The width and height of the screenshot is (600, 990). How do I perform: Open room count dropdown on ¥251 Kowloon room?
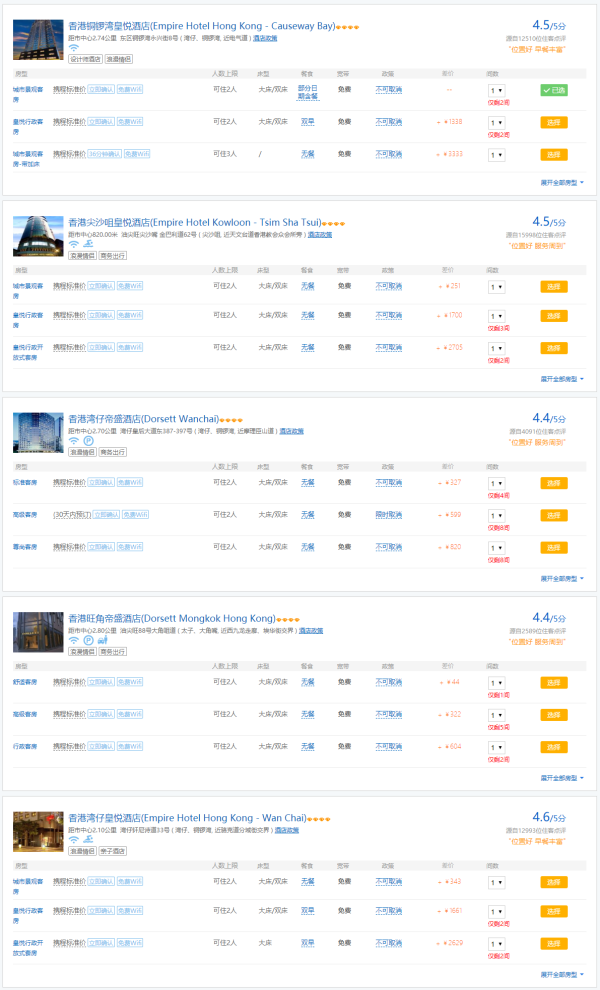pyautogui.click(x=496, y=287)
